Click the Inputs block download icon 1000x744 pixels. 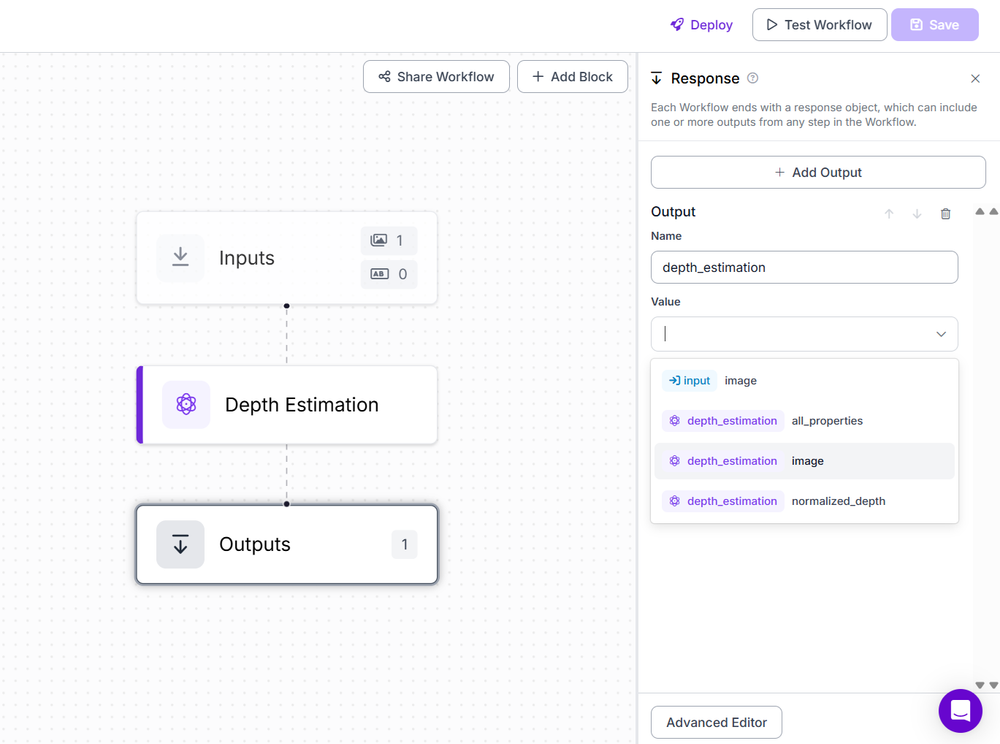[180, 258]
